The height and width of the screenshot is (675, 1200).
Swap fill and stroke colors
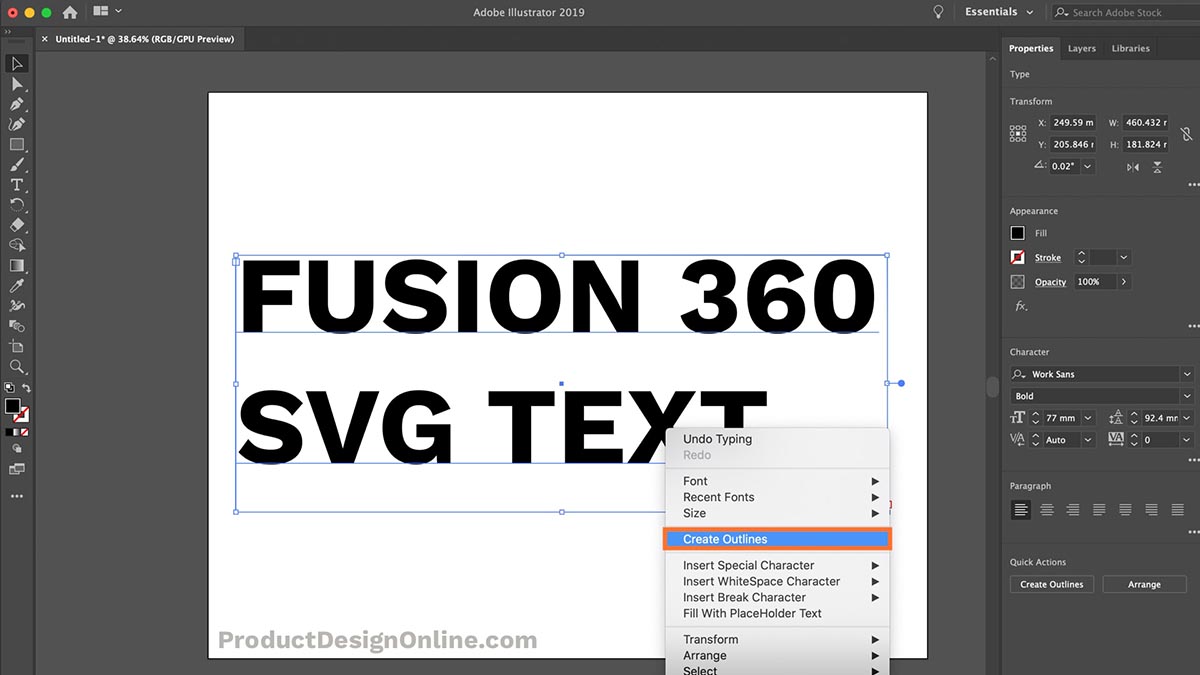click(x=26, y=388)
